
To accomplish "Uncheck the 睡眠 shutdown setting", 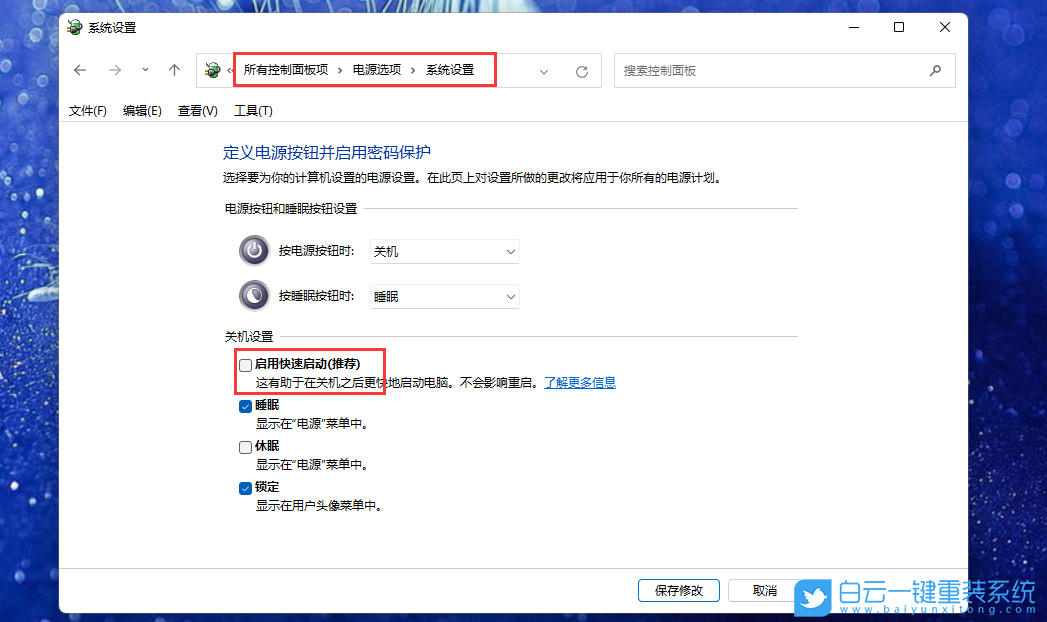I will (245, 405).
